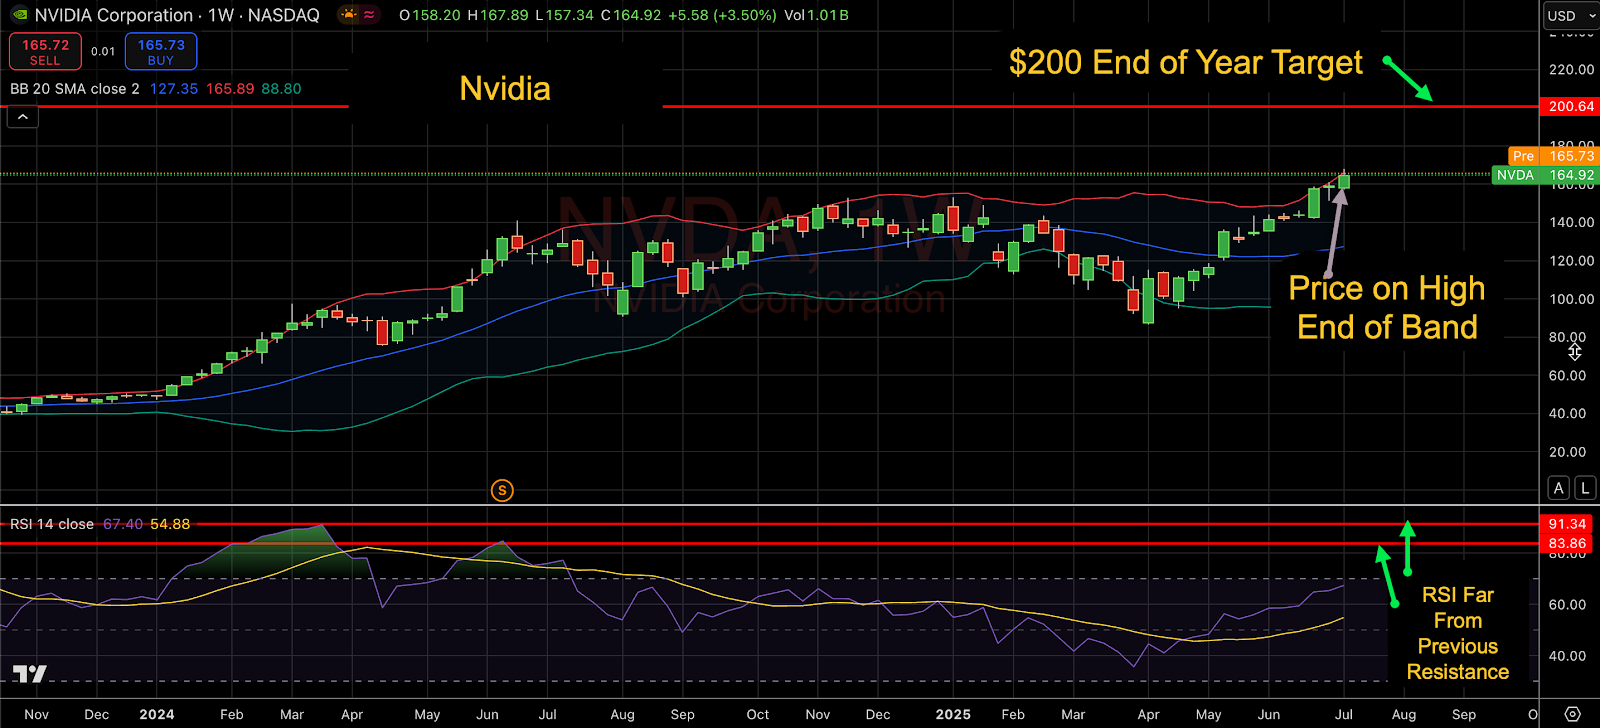
Task: Toggle the L logarithmic scale button
Action: click(x=1585, y=488)
